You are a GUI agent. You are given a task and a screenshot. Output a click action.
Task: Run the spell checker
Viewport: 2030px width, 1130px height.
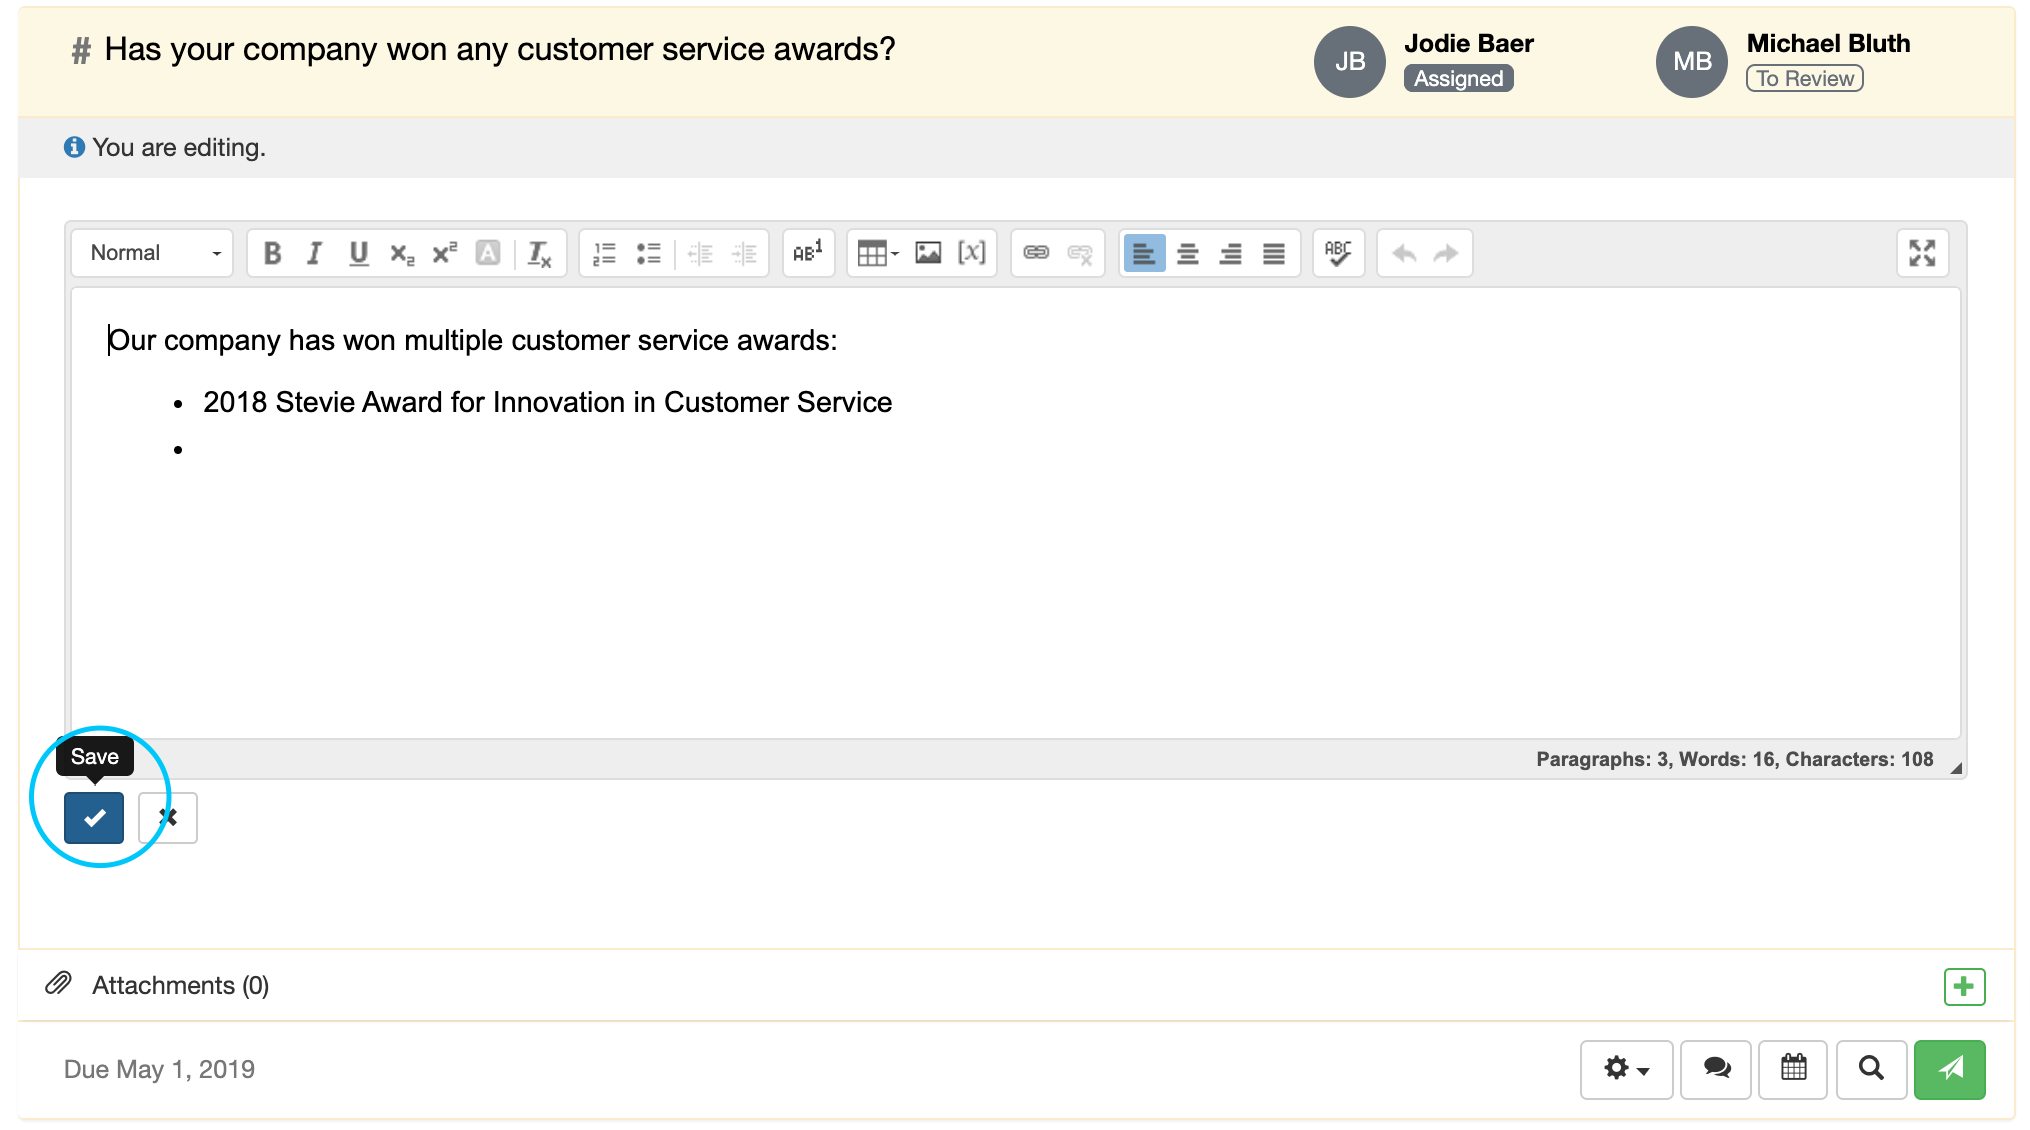[1338, 253]
